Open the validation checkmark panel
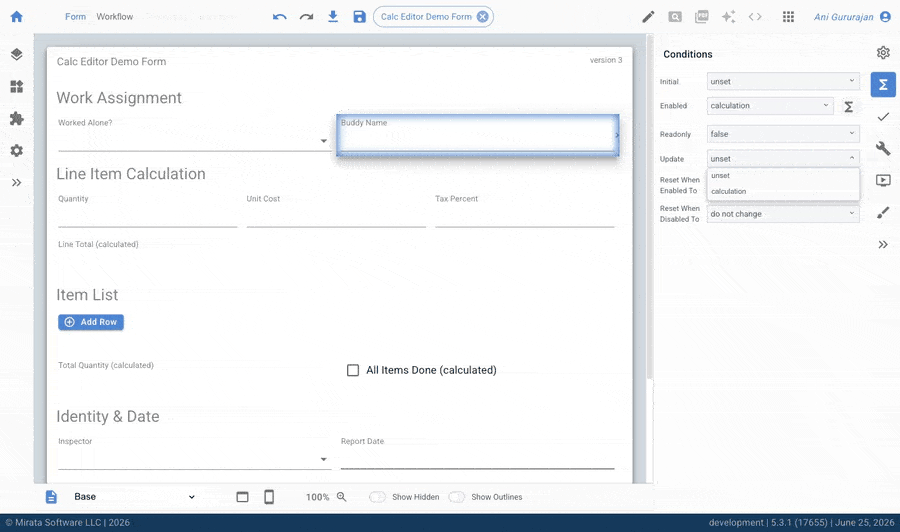 click(883, 117)
